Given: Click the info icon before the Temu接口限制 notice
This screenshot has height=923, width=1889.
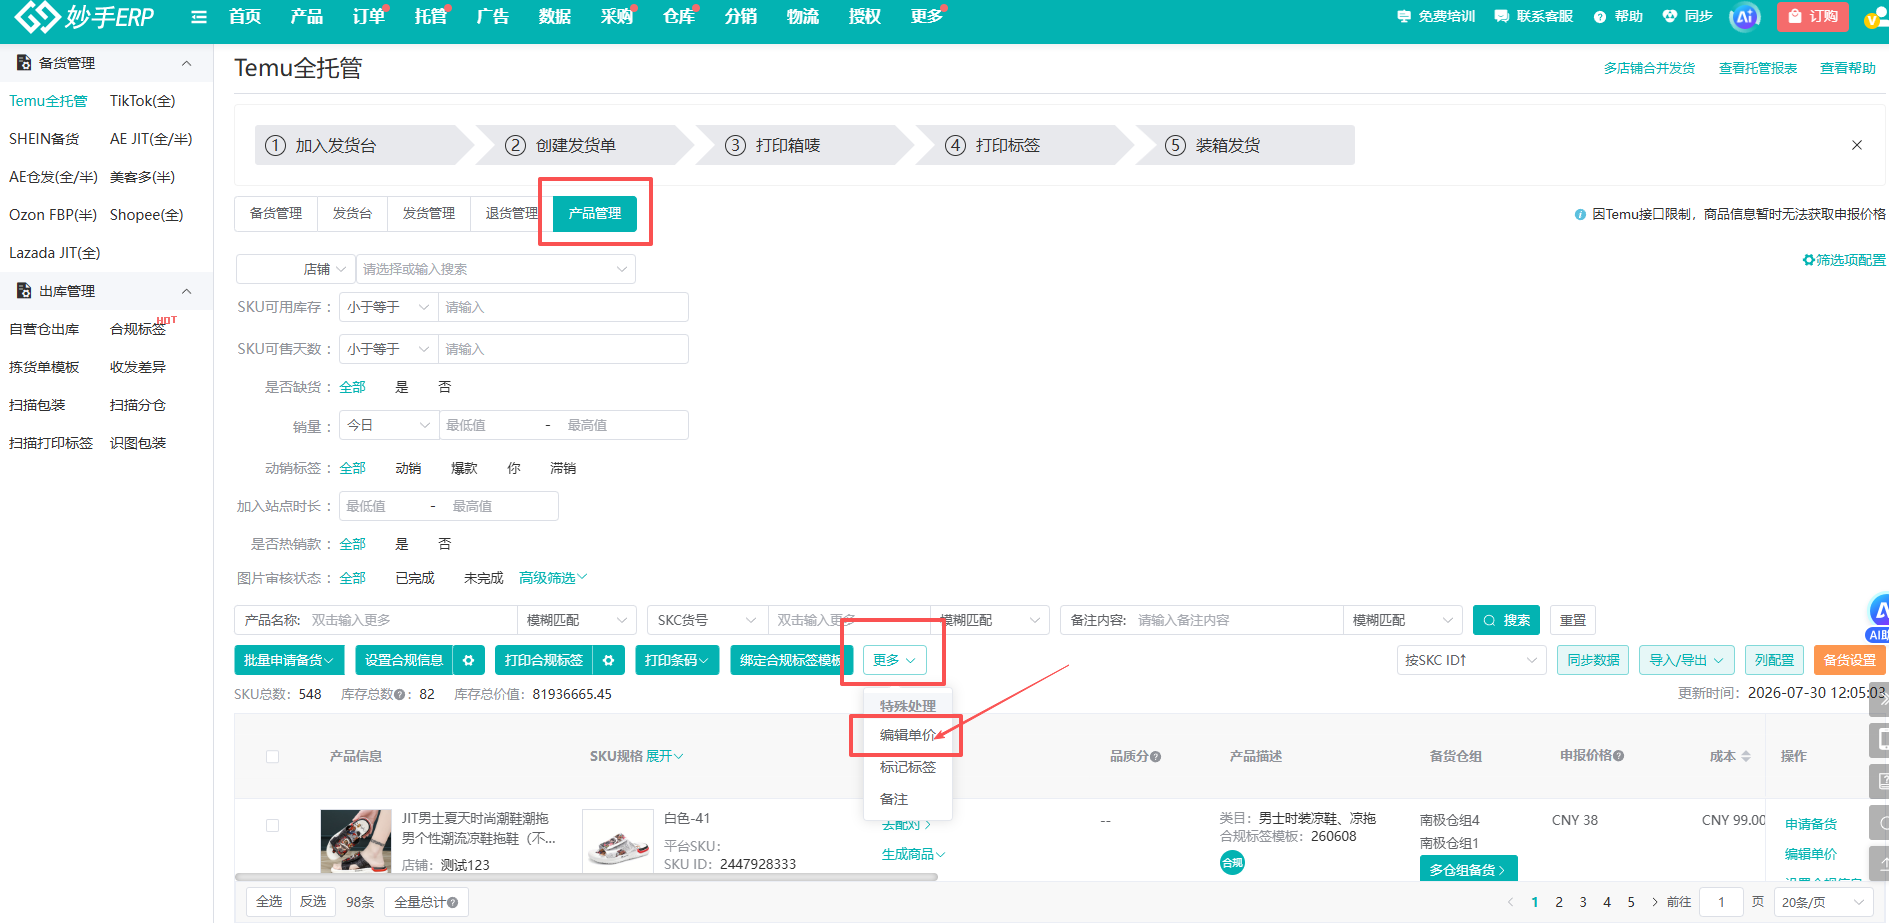Looking at the screenshot, I should (x=1580, y=214).
